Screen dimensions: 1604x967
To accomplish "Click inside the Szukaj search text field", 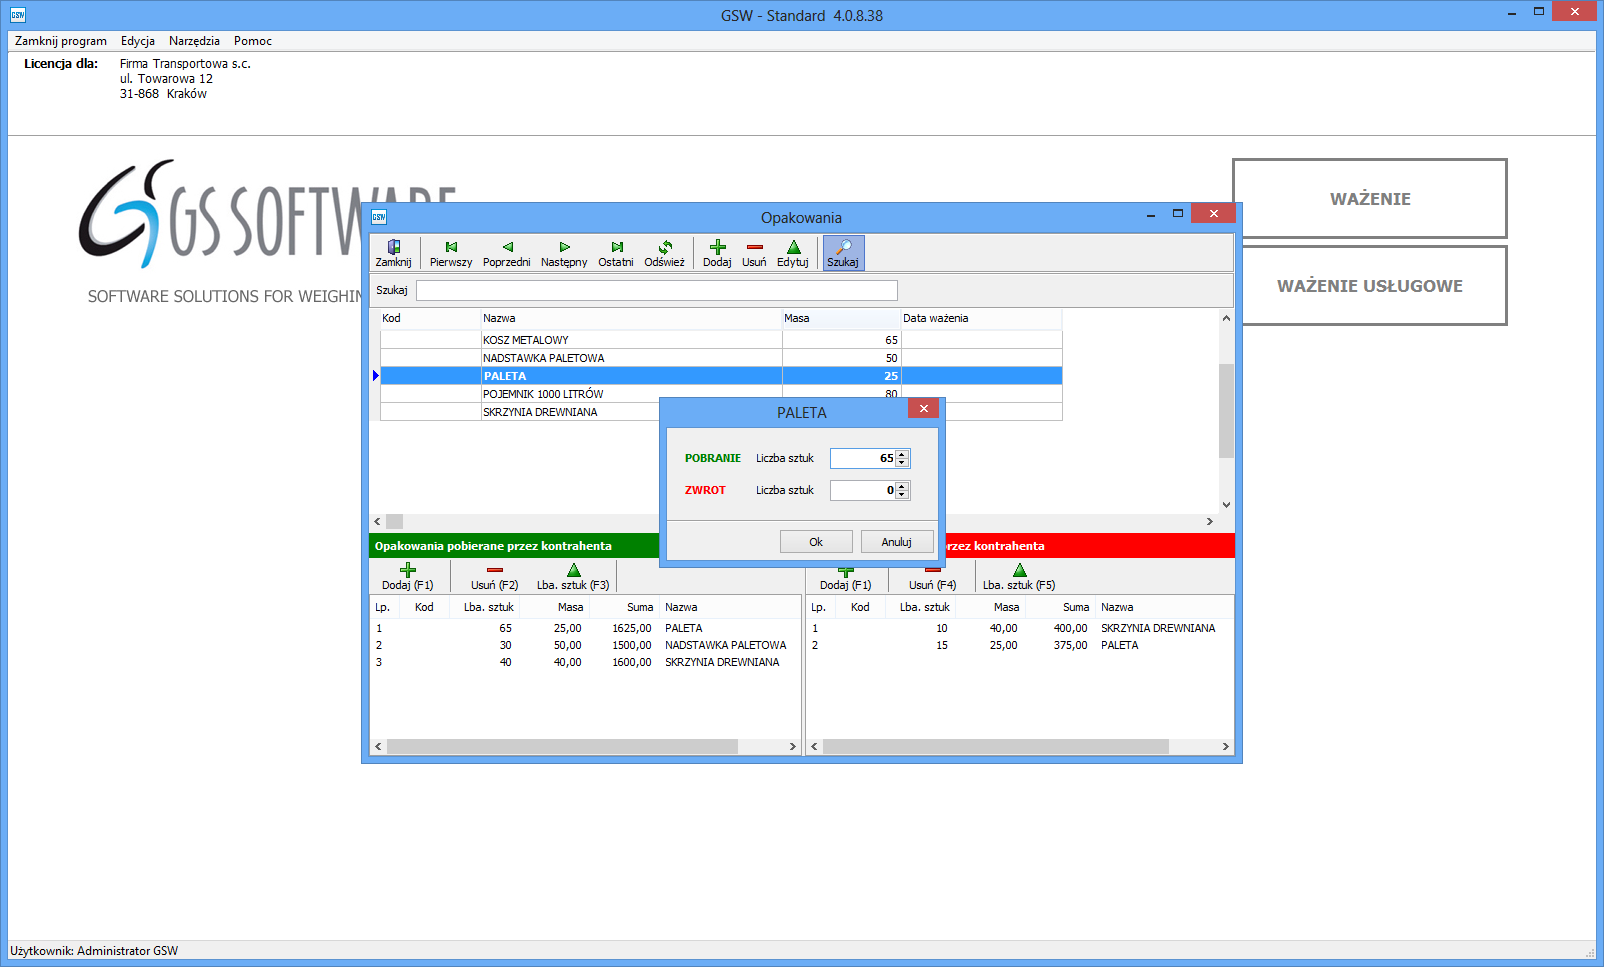I will pos(656,290).
